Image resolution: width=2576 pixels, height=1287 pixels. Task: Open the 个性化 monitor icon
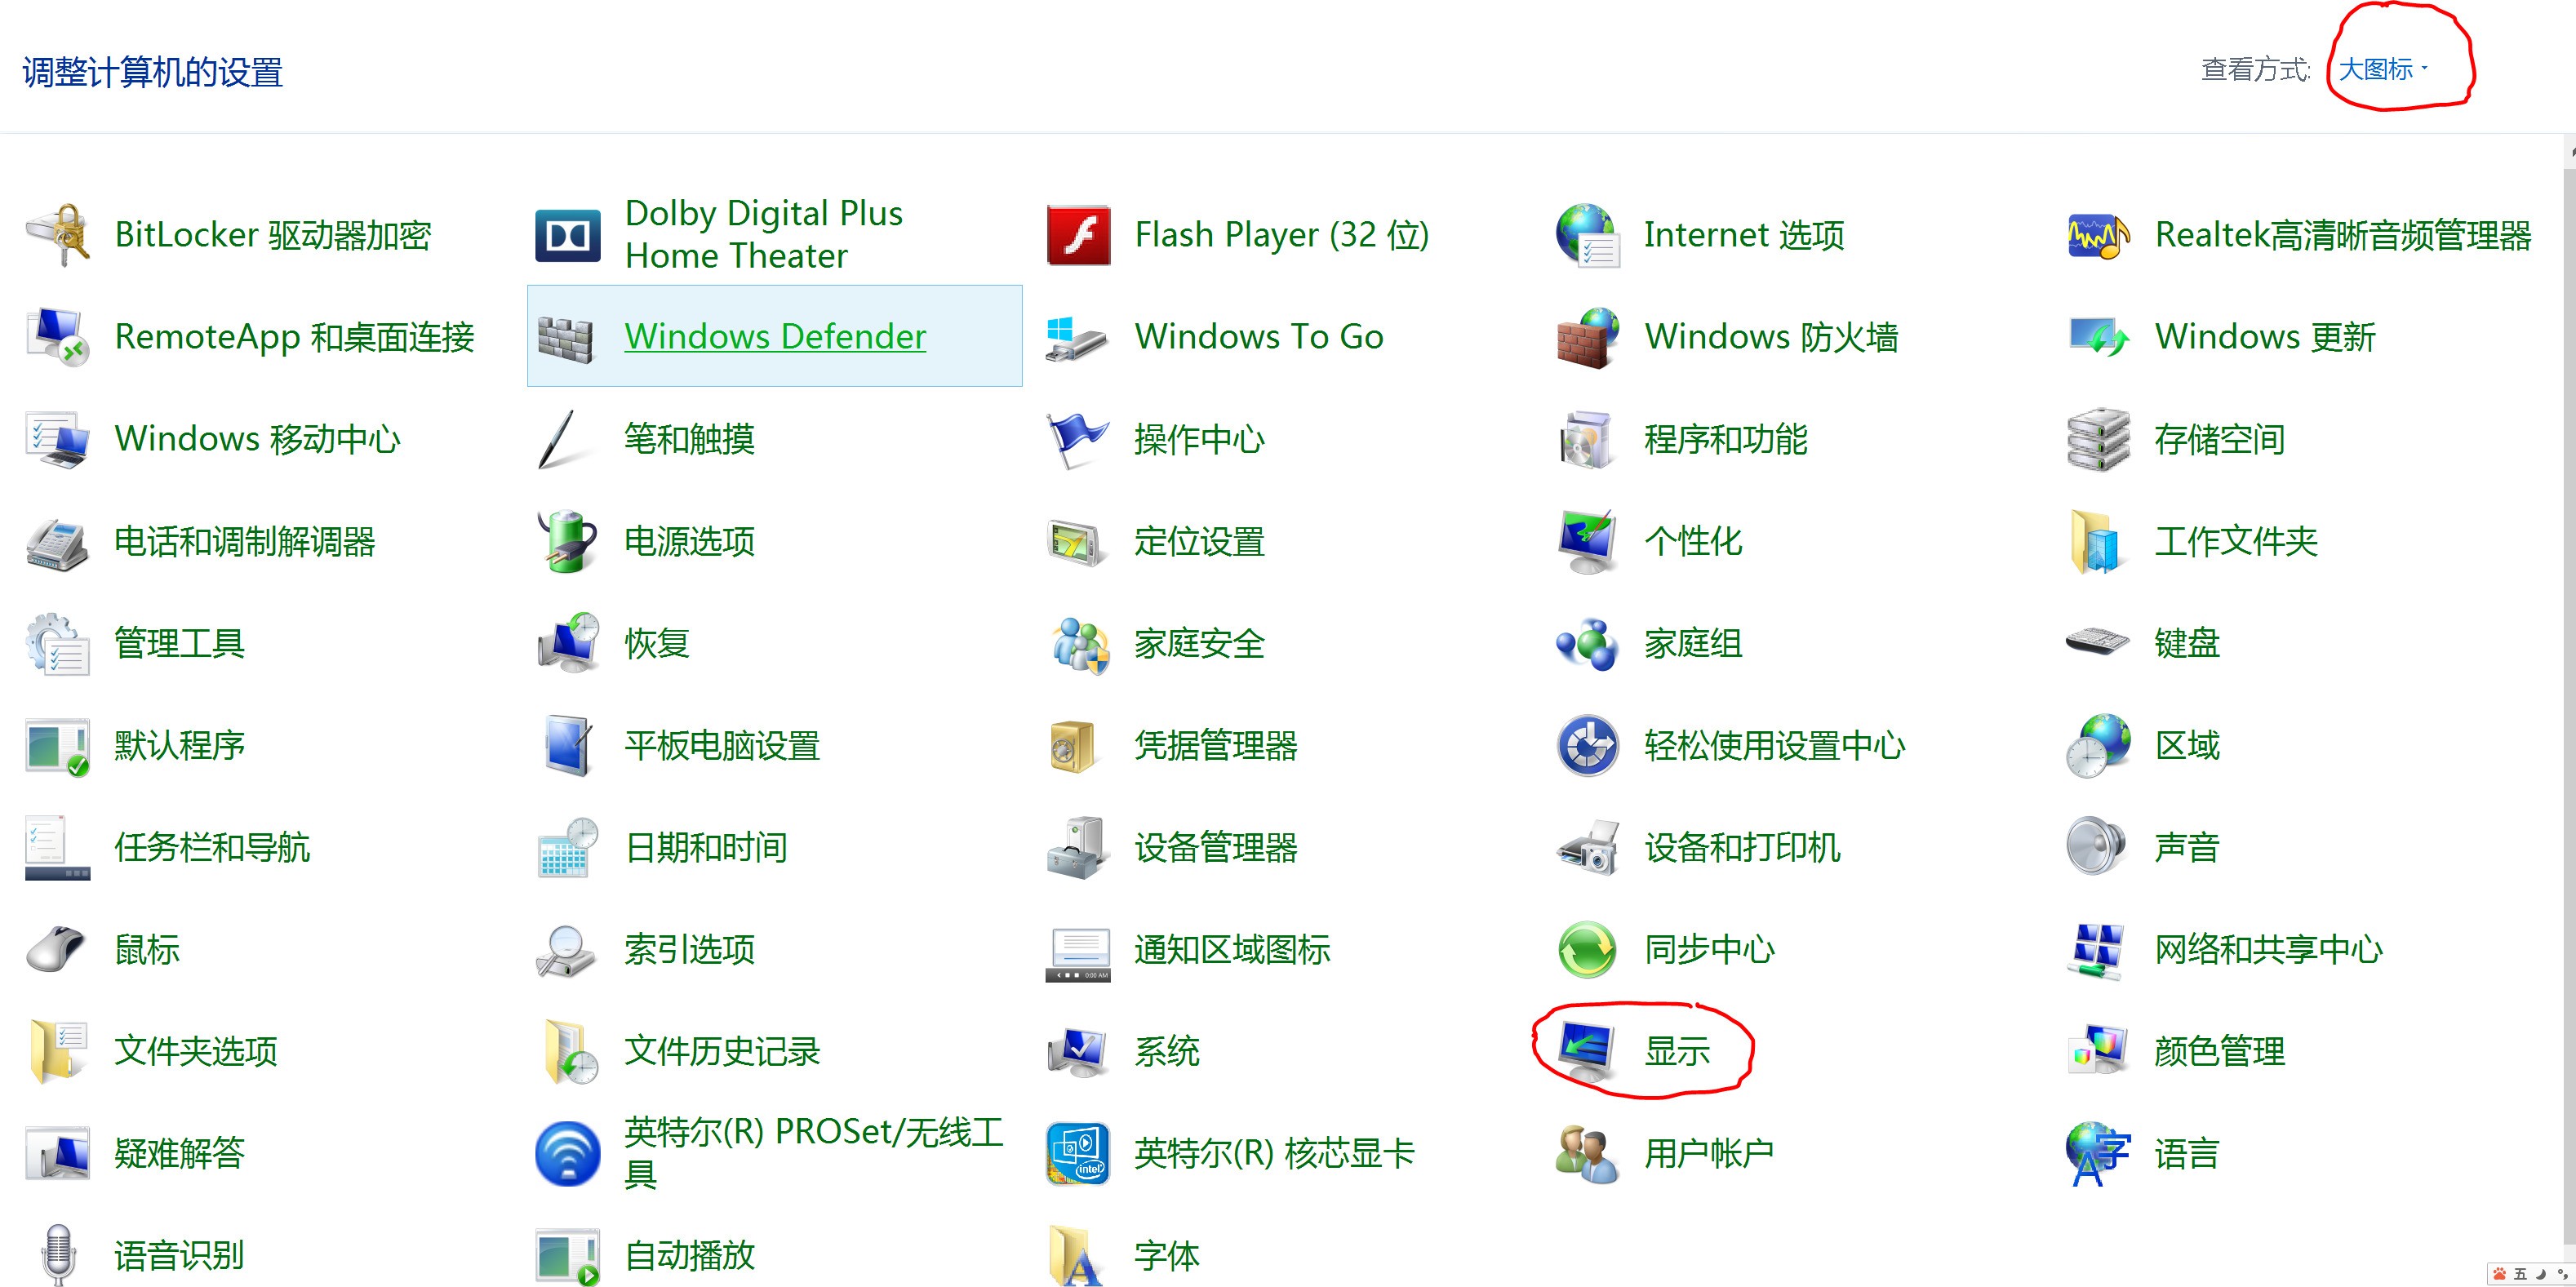pyautogui.click(x=1588, y=541)
